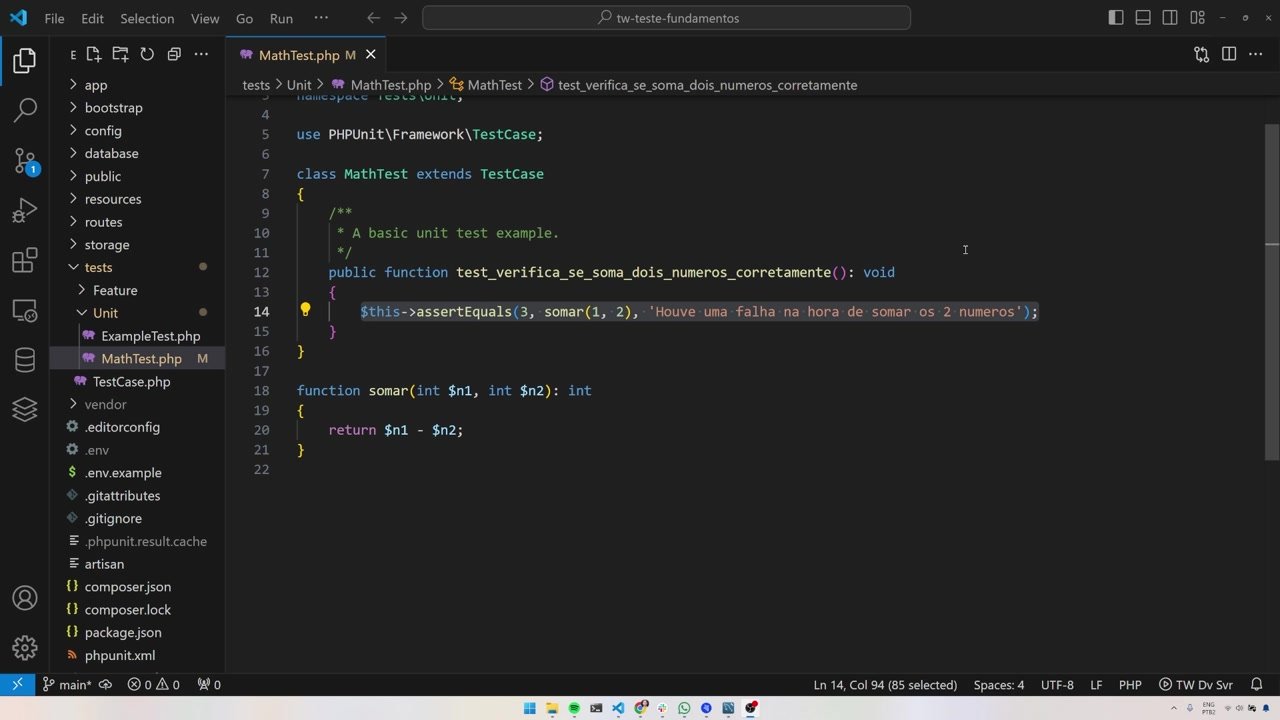This screenshot has width=1280, height=720.
Task: Open ExampleTest.php in the file tree
Action: [x=150, y=336]
